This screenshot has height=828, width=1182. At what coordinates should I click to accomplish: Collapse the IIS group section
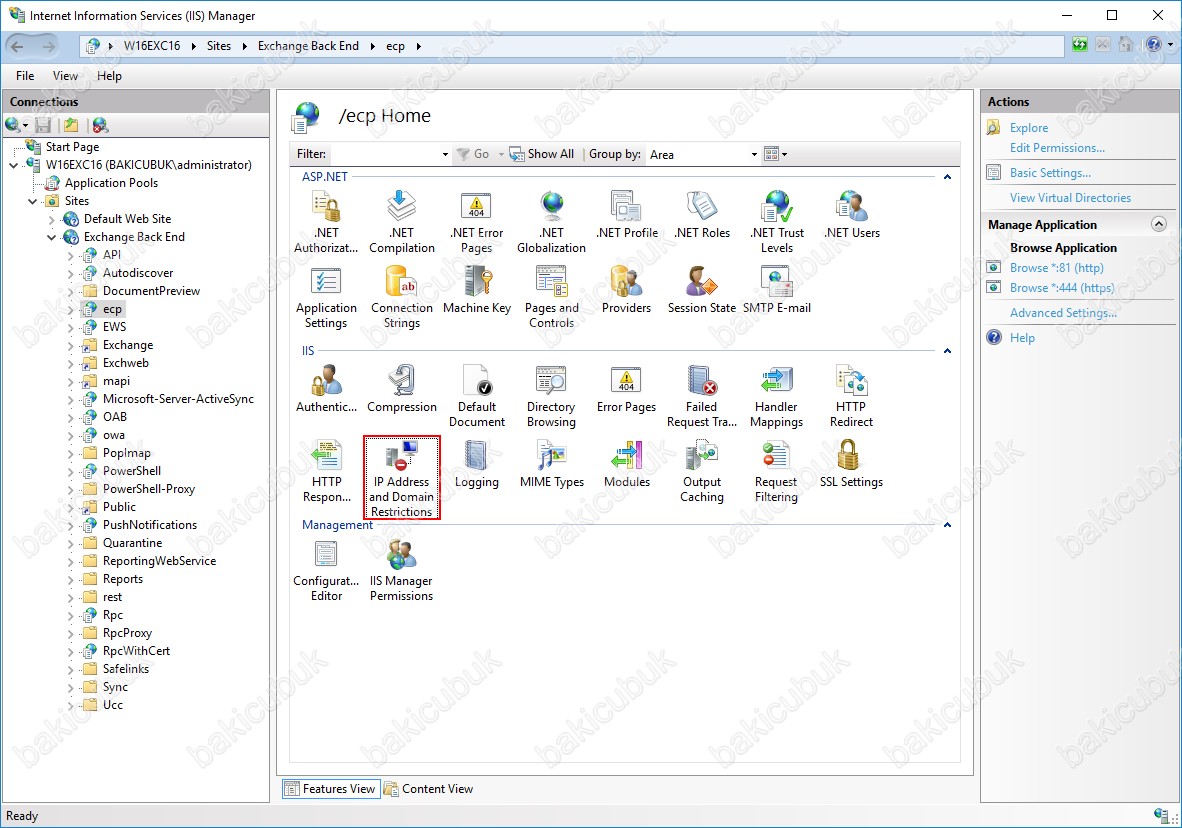948,351
